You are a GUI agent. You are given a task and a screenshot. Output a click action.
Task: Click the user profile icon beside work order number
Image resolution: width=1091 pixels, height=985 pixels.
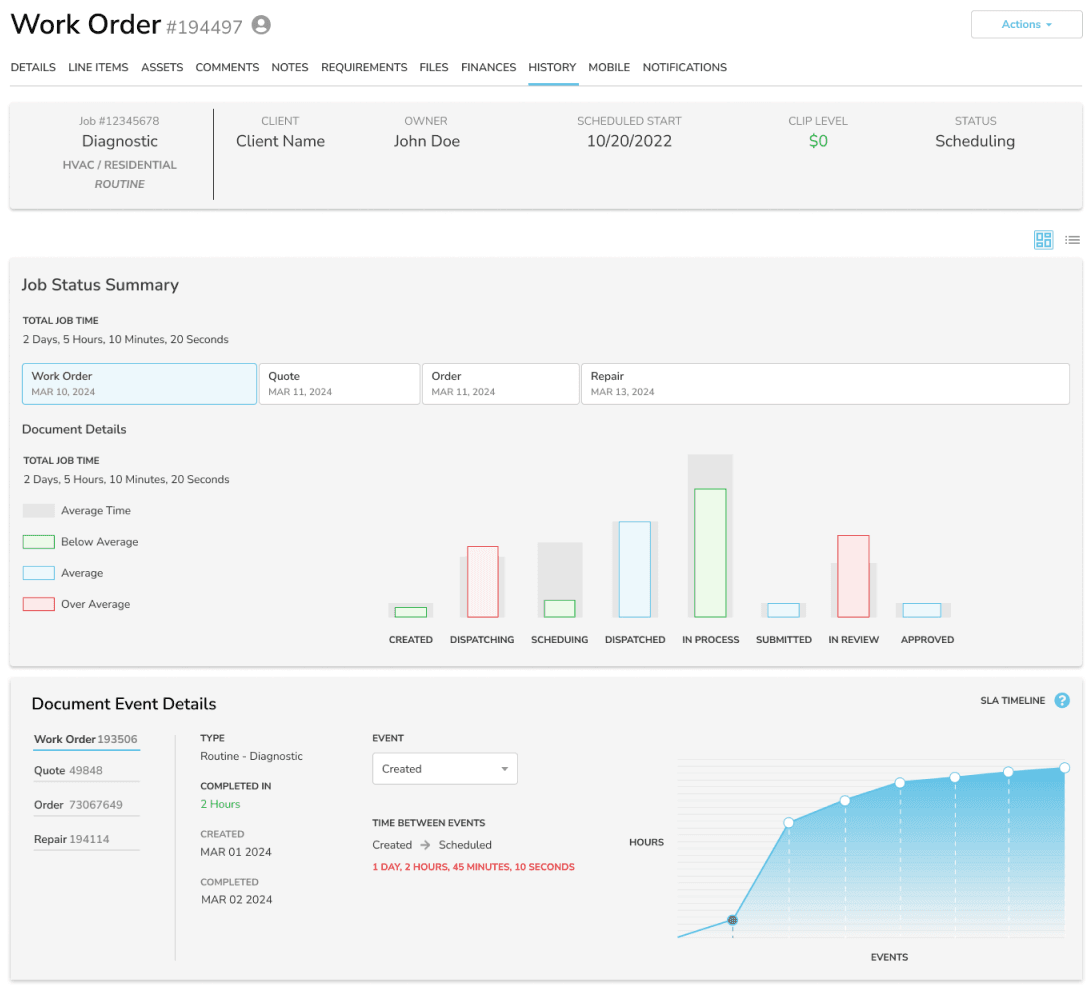[261, 25]
